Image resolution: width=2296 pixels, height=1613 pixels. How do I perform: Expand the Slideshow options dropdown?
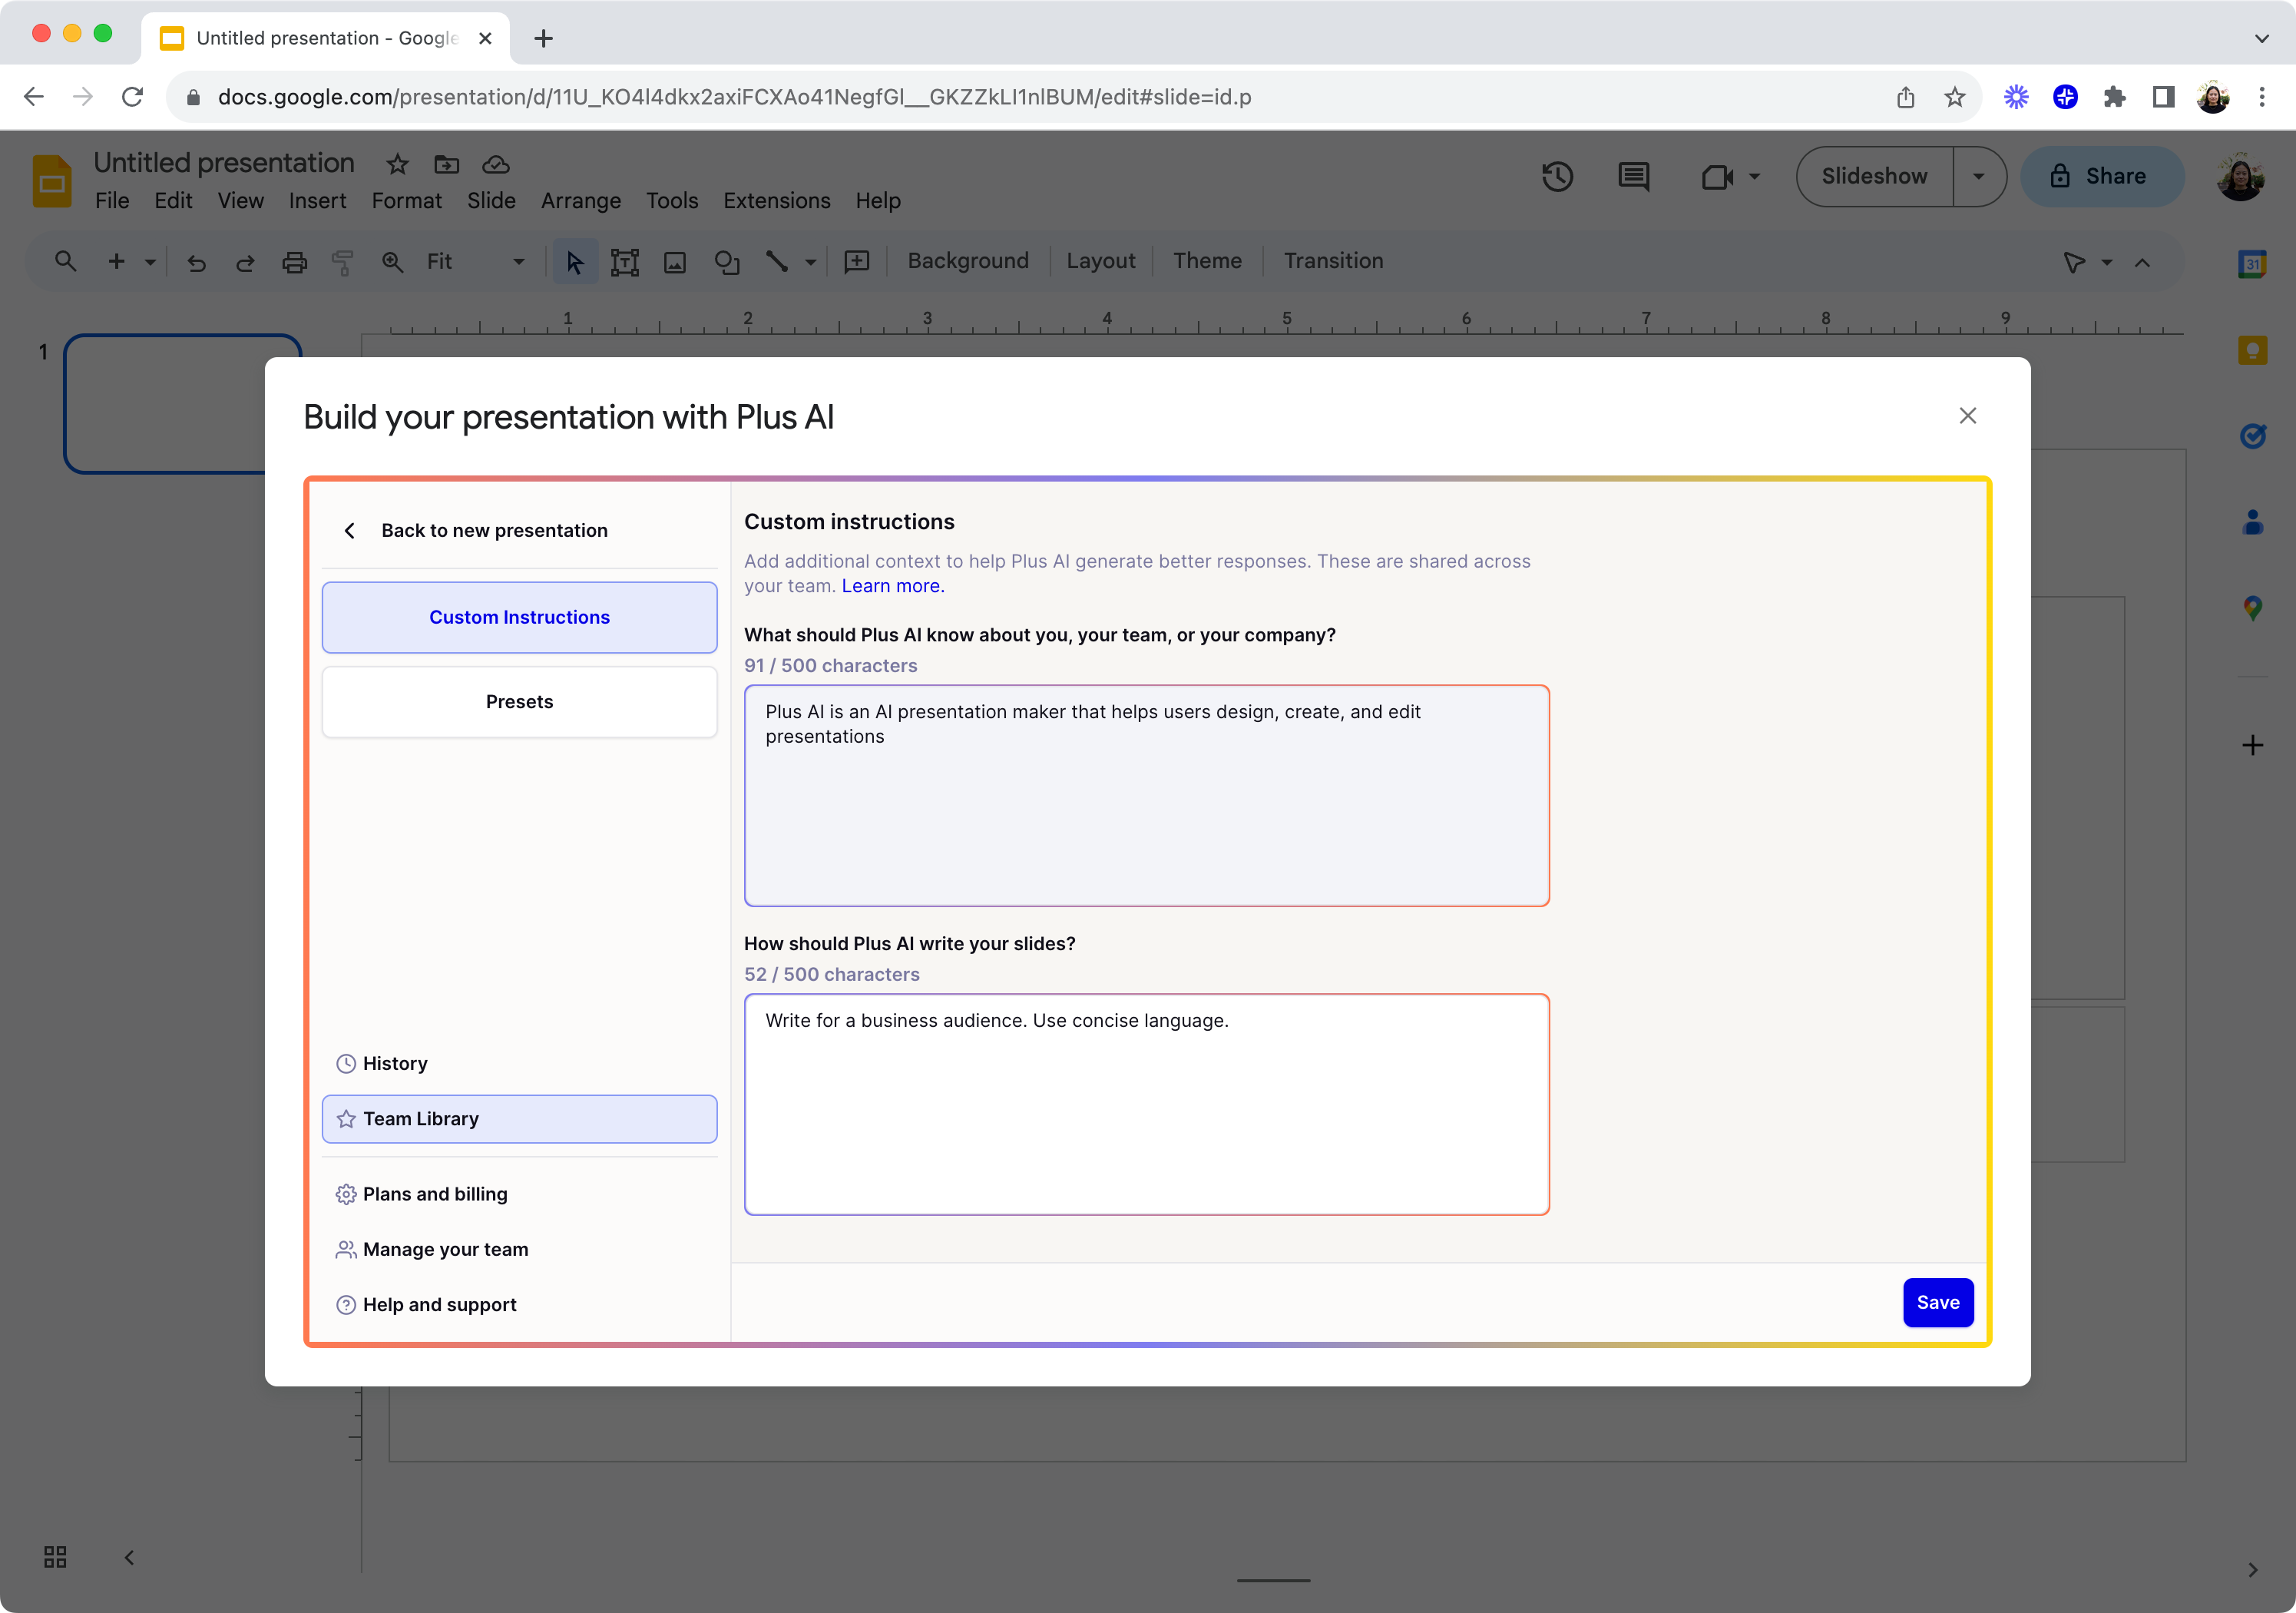pos(1978,176)
